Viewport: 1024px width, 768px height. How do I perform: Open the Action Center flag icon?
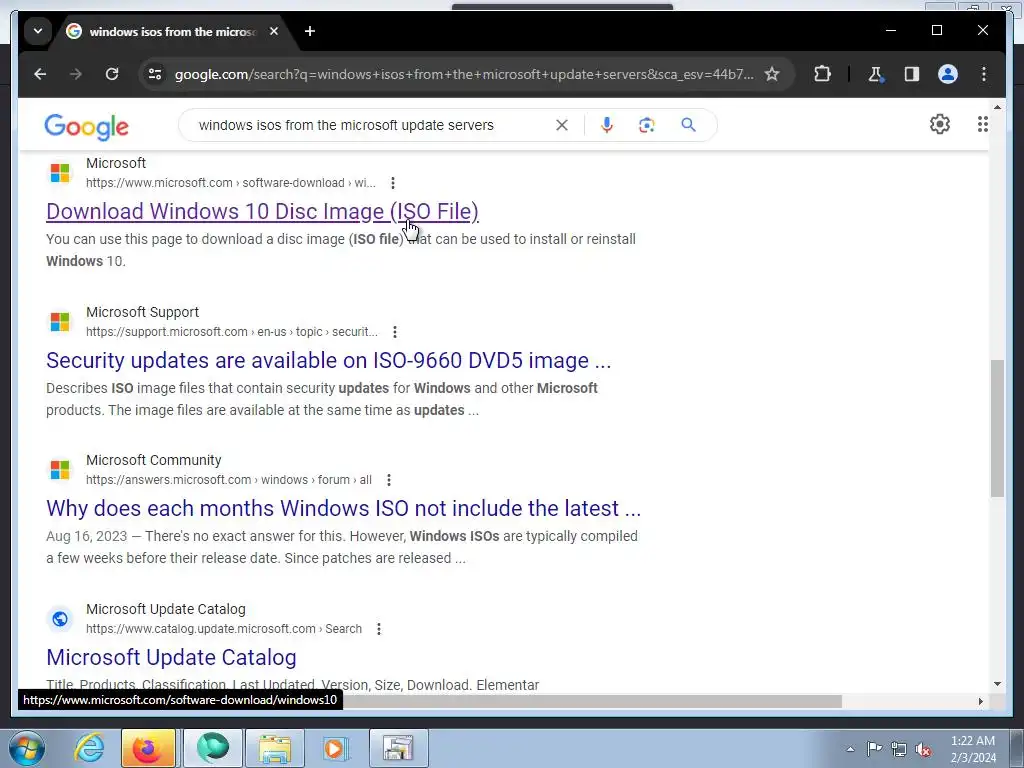pyautogui.click(x=874, y=749)
